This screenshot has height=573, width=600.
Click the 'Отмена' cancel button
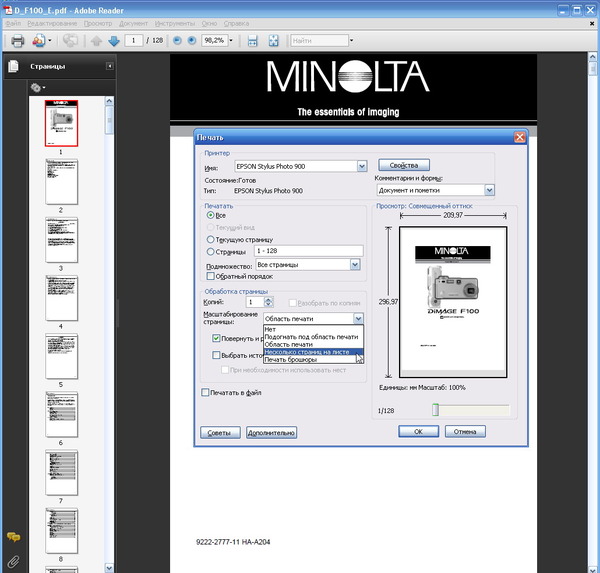coord(465,431)
